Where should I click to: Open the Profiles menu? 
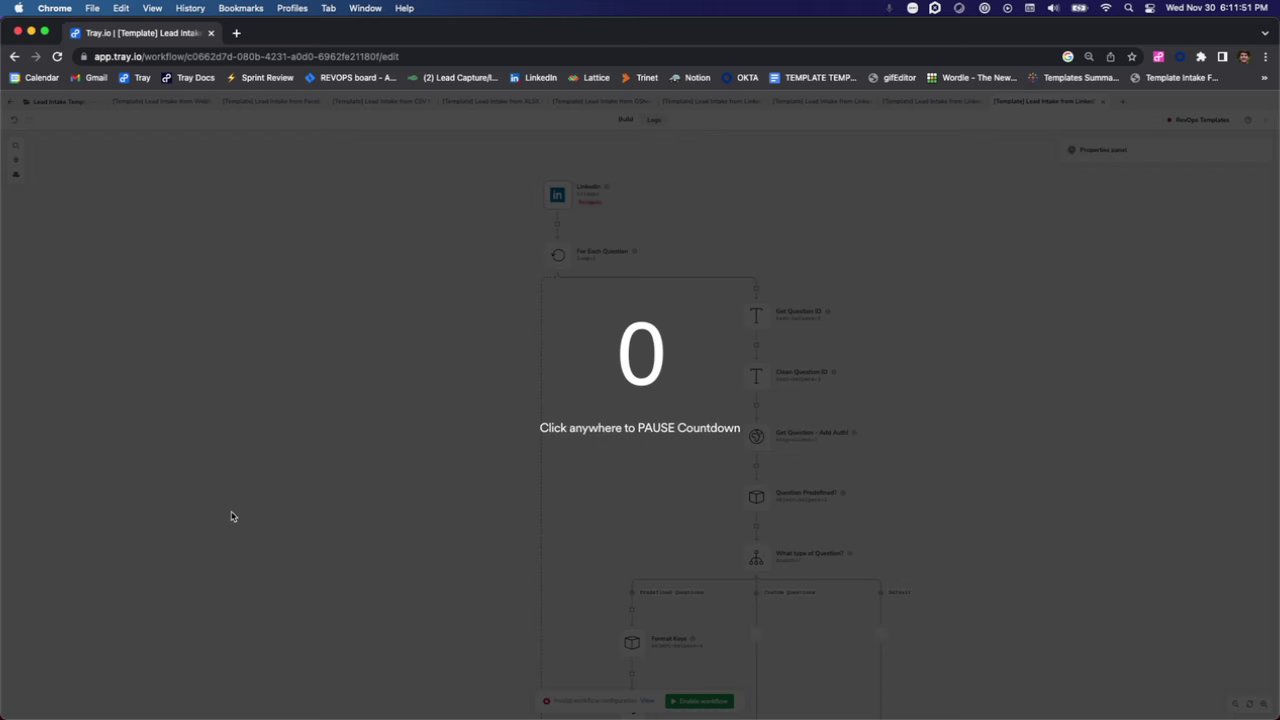(x=292, y=8)
